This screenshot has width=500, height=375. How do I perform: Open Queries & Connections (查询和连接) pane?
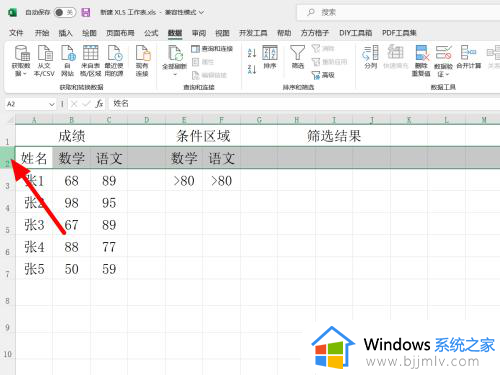click(x=212, y=49)
